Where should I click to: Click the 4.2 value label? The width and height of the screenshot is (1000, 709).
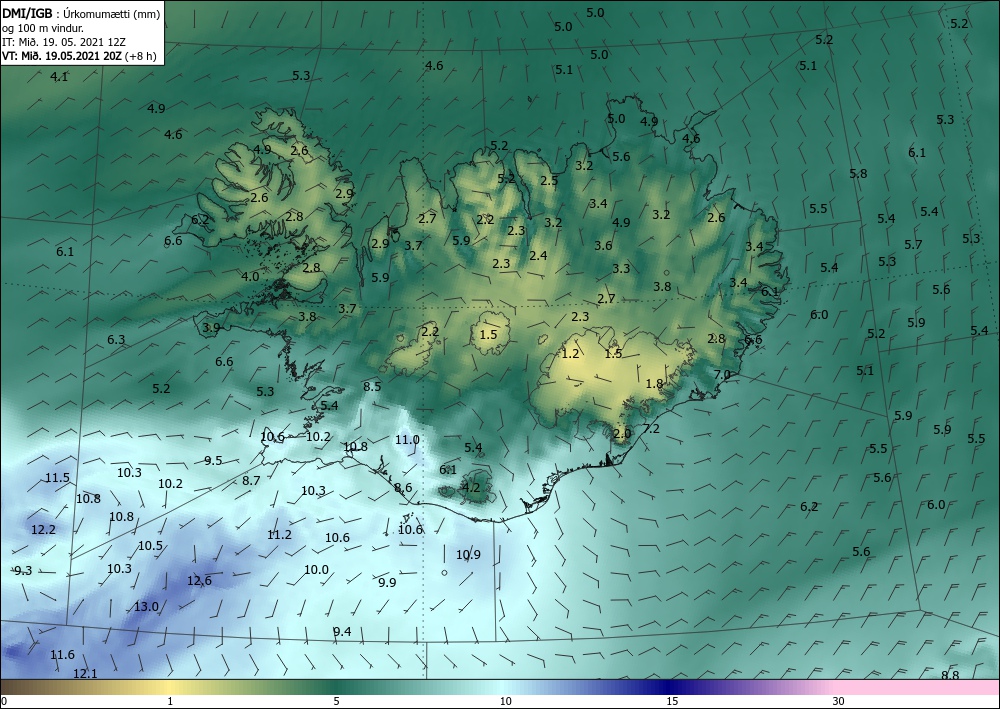[x=471, y=487]
